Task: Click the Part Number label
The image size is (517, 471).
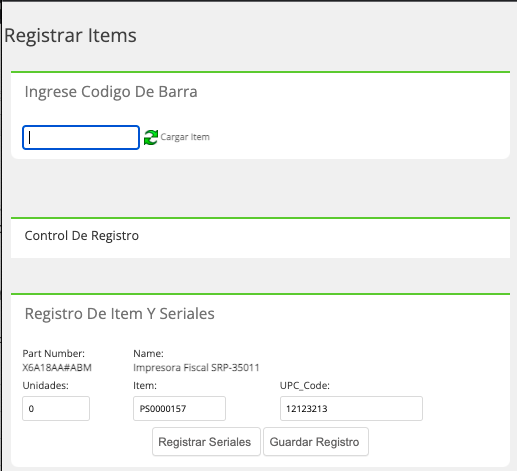Action: click(x=54, y=353)
